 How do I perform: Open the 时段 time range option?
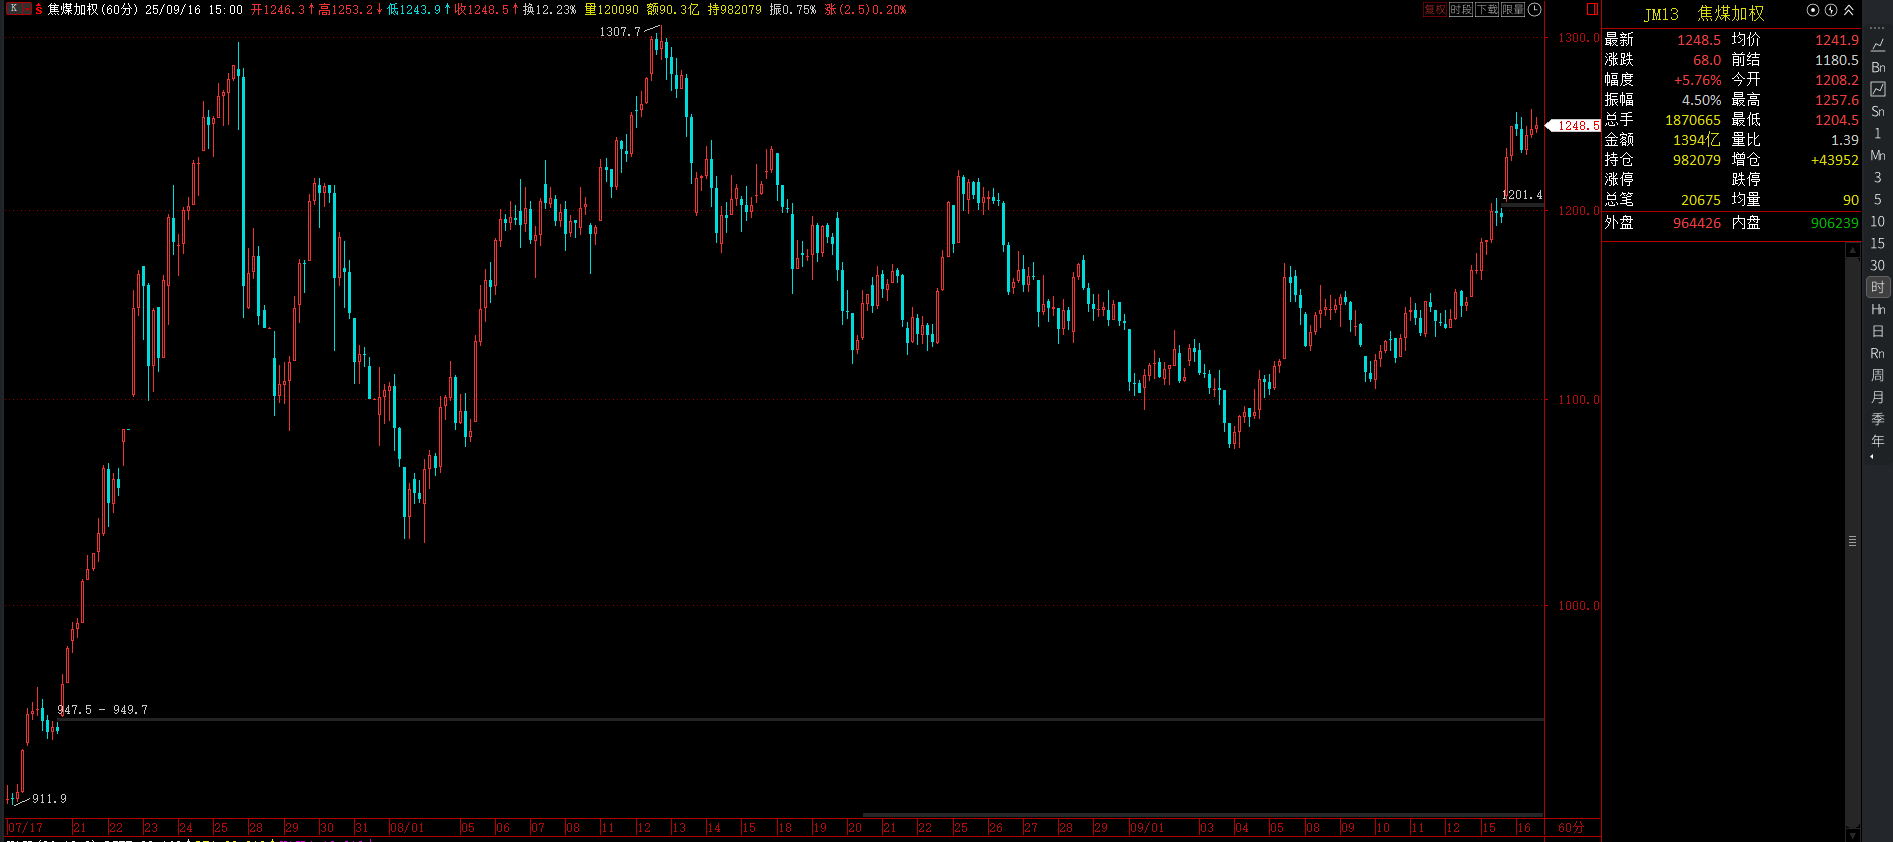point(1461,9)
